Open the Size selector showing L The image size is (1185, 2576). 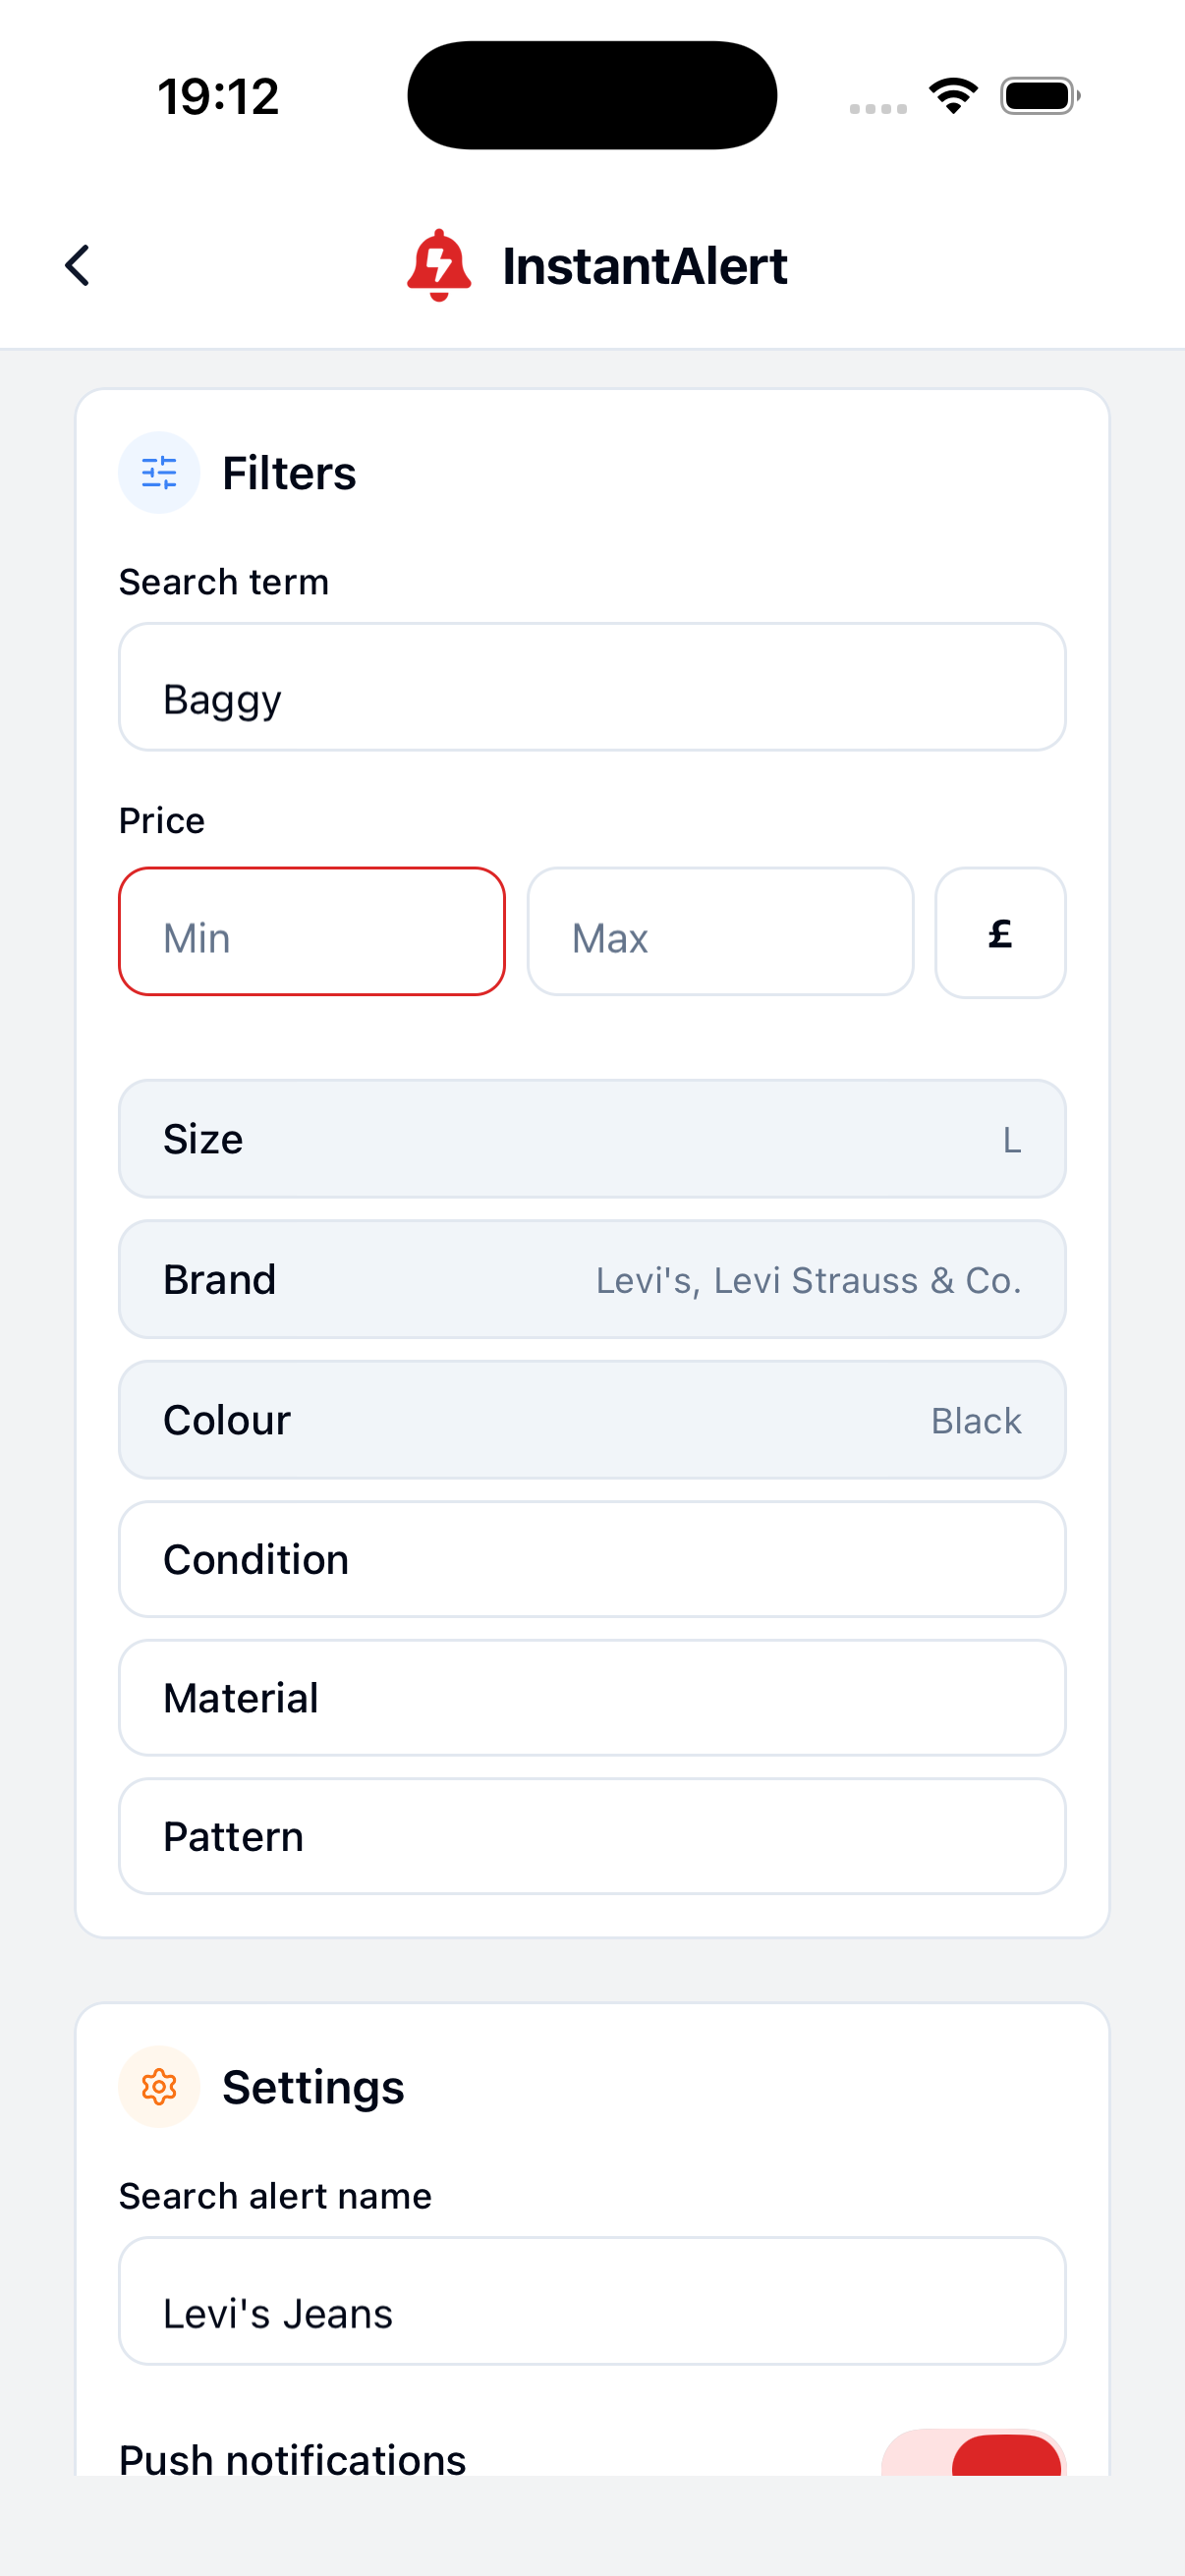coord(592,1139)
